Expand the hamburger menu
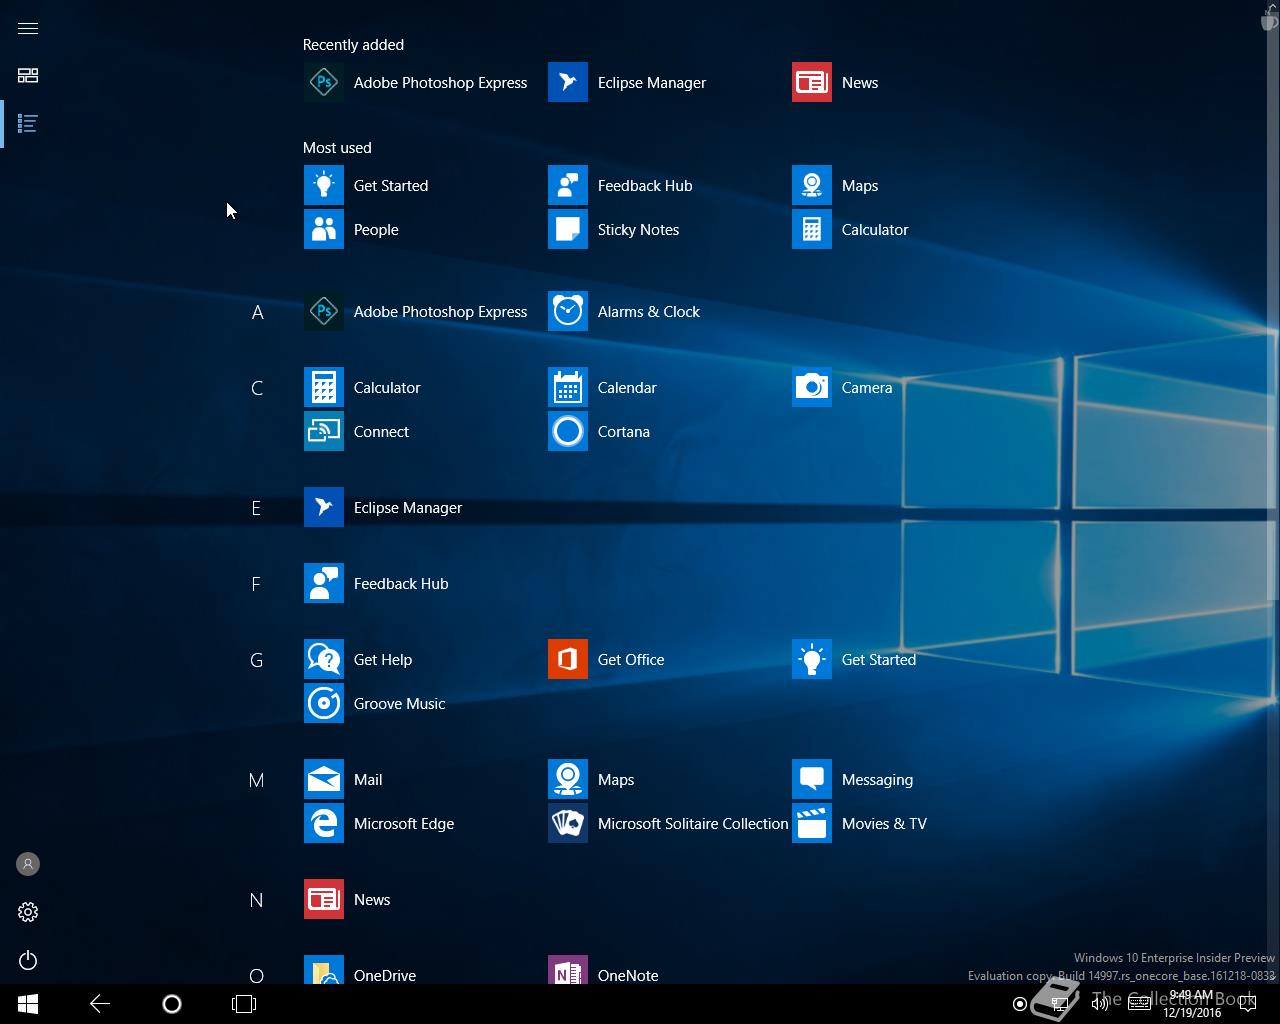The image size is (1280, 1024). click(x=28, y=28)
